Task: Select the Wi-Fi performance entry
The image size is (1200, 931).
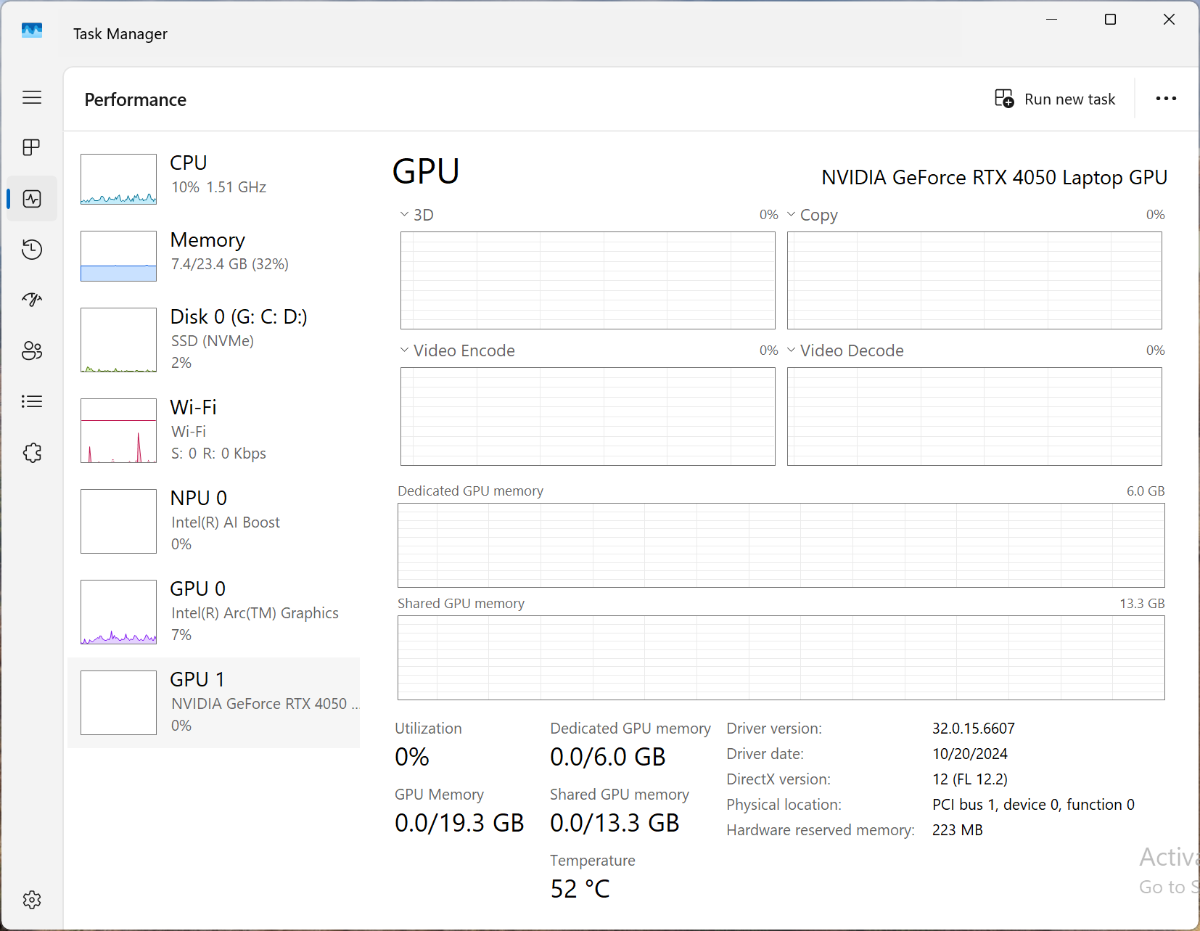Action: click(214, 429)
